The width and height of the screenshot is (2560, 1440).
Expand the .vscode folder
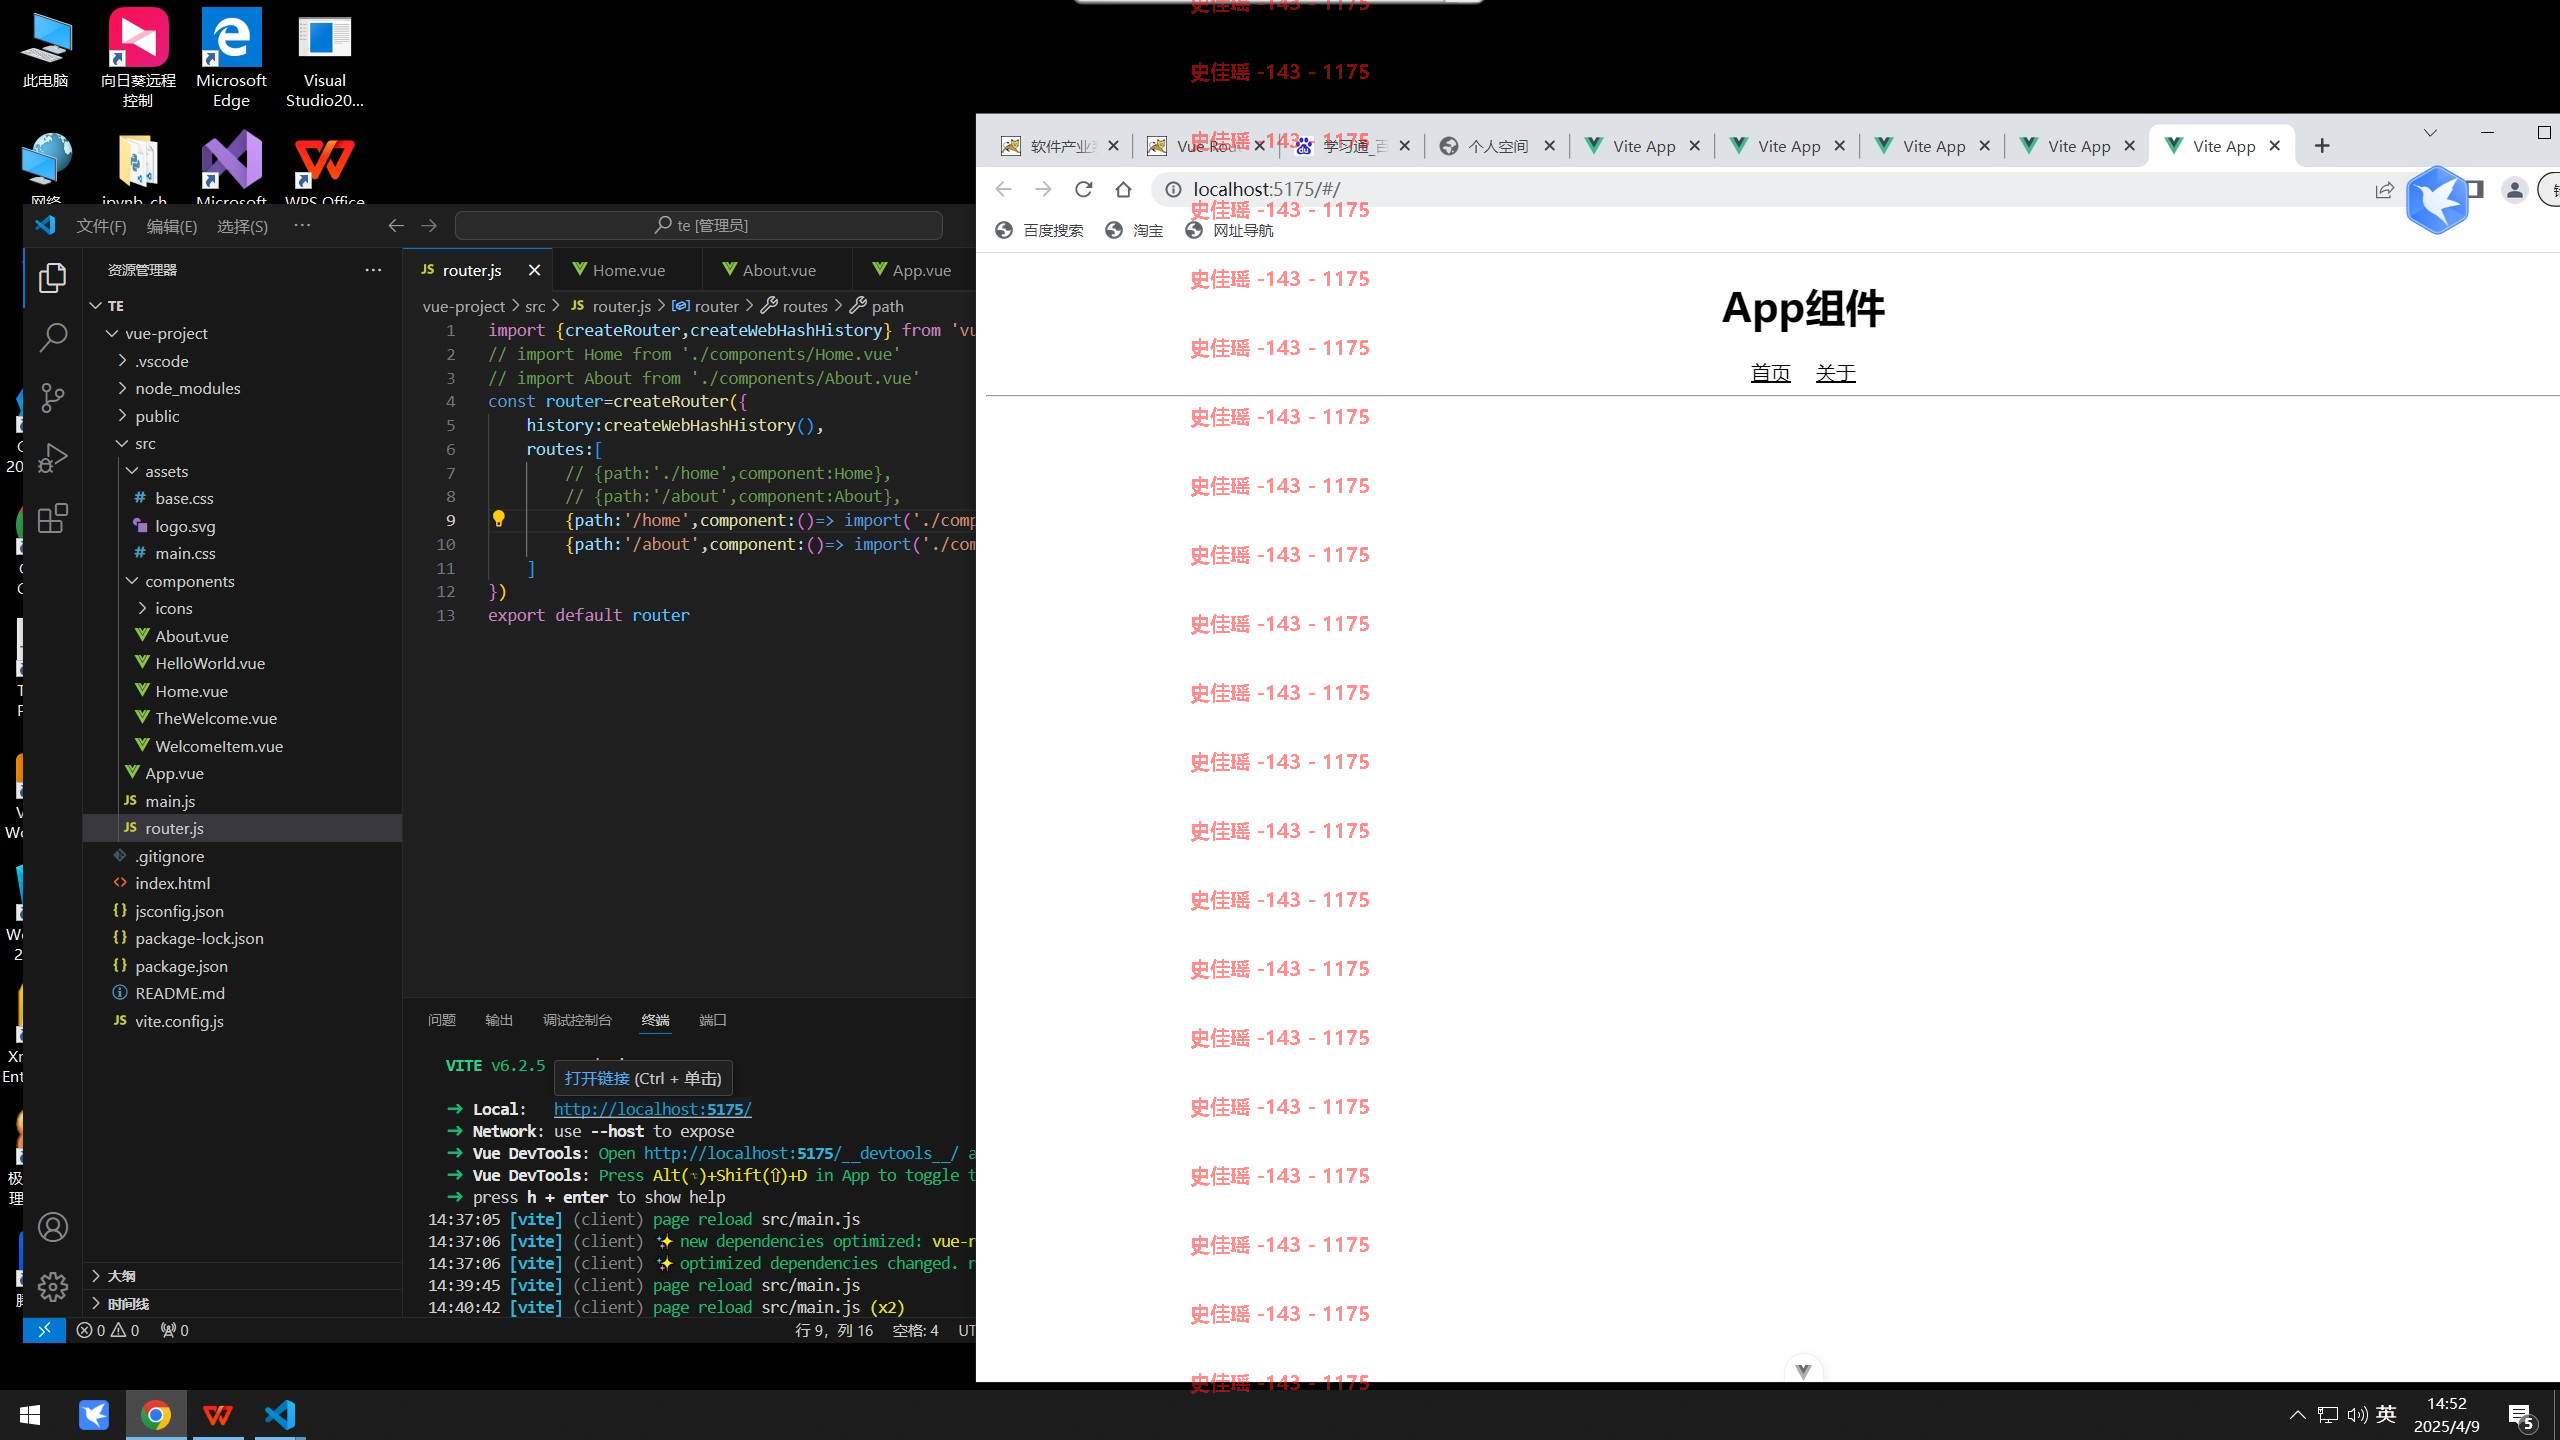[160, 361]
